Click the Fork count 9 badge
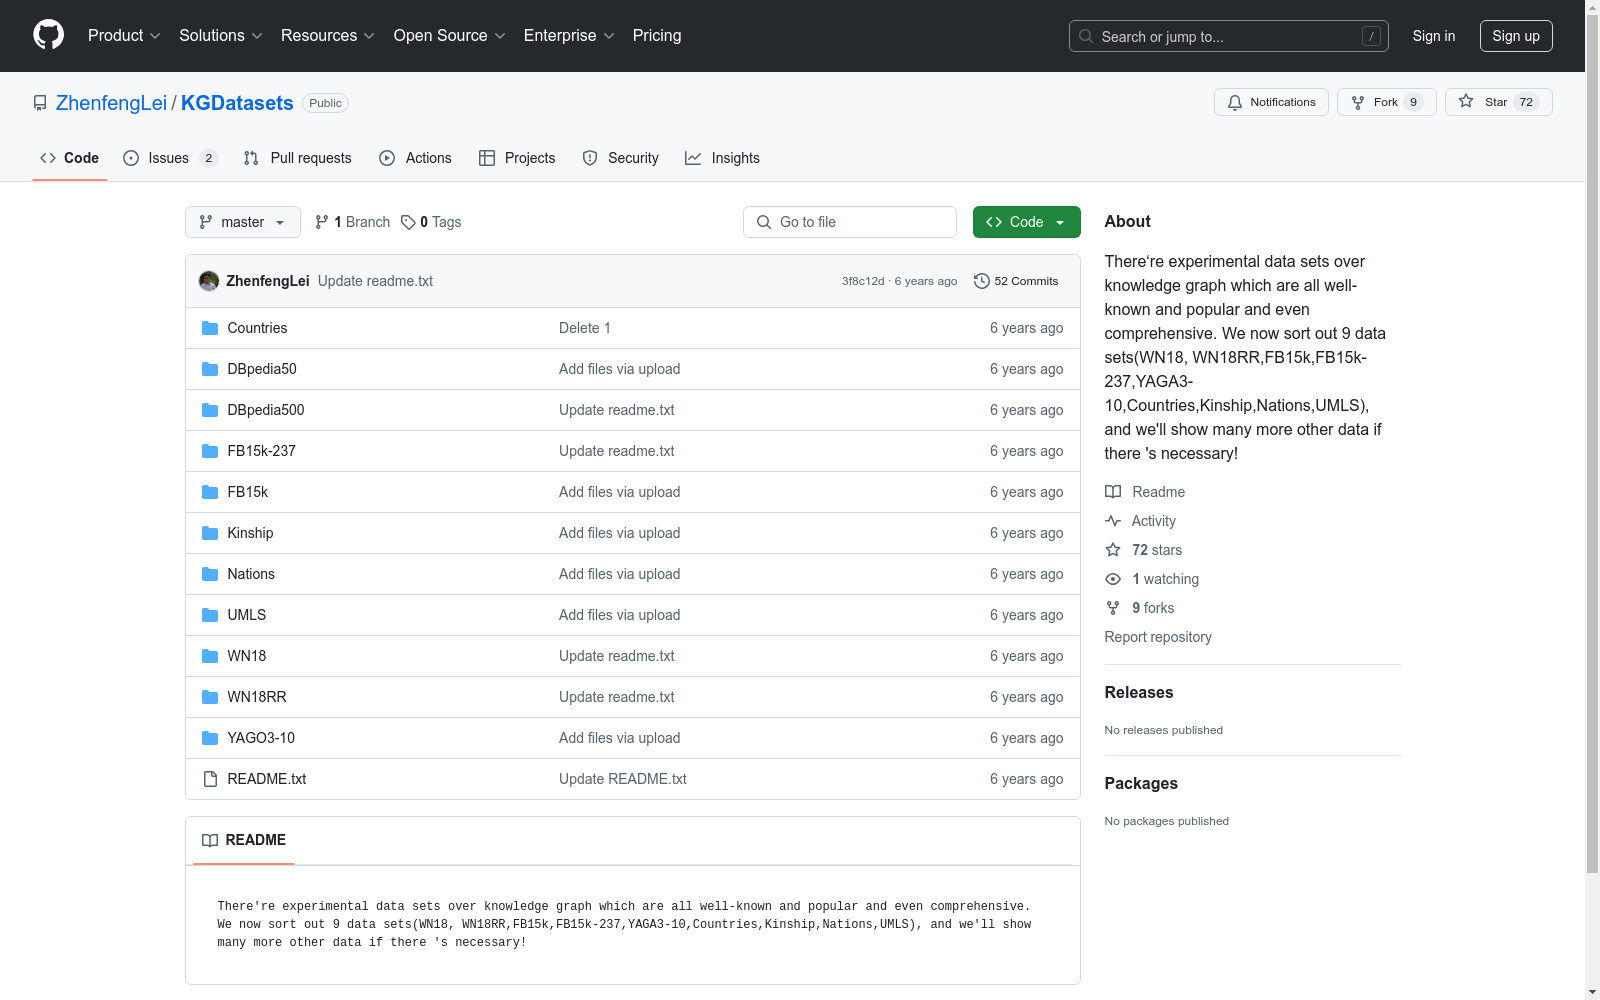The width and height of the screenshot is (1600, 1000). [x=1413, y=102]
